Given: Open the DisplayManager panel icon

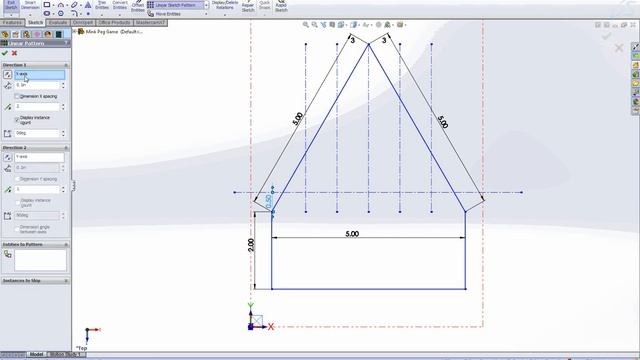Looking at the screenshot, I should [x=48, y=34].
